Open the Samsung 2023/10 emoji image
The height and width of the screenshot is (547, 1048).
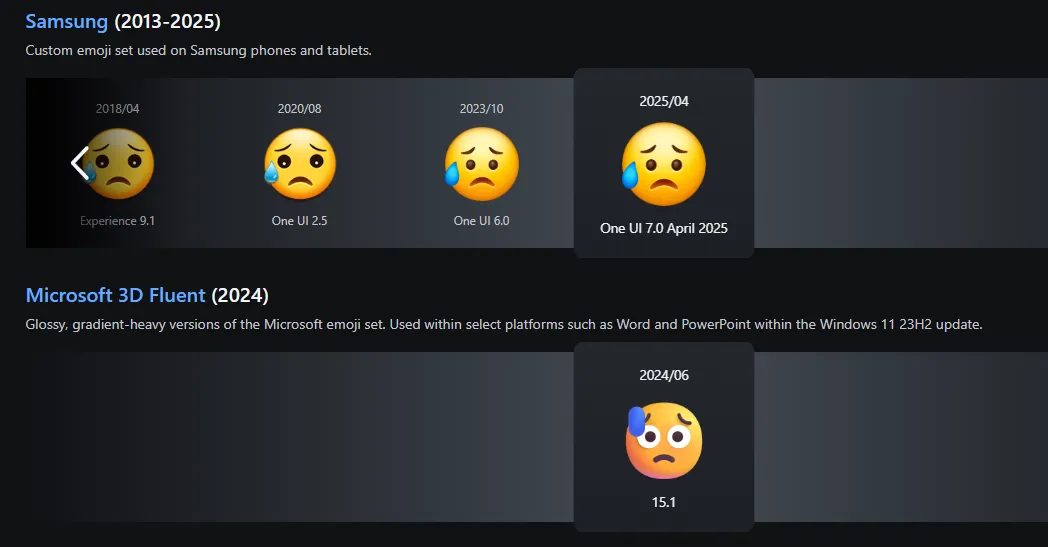coord(481,164)
